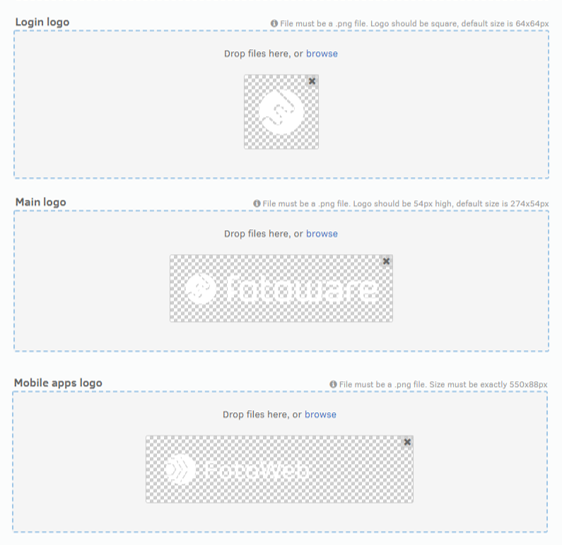
Task: Remove the uploaded Mobile apps FotoWeb image
Action: pyautogui.click(x=407, y=442)
